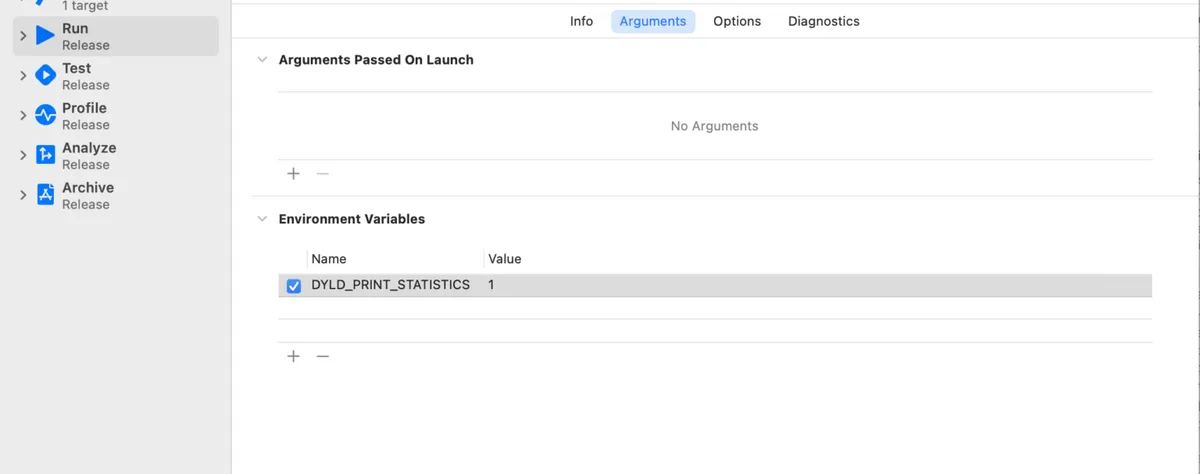Switch to the Info tab

click(581, 21)
